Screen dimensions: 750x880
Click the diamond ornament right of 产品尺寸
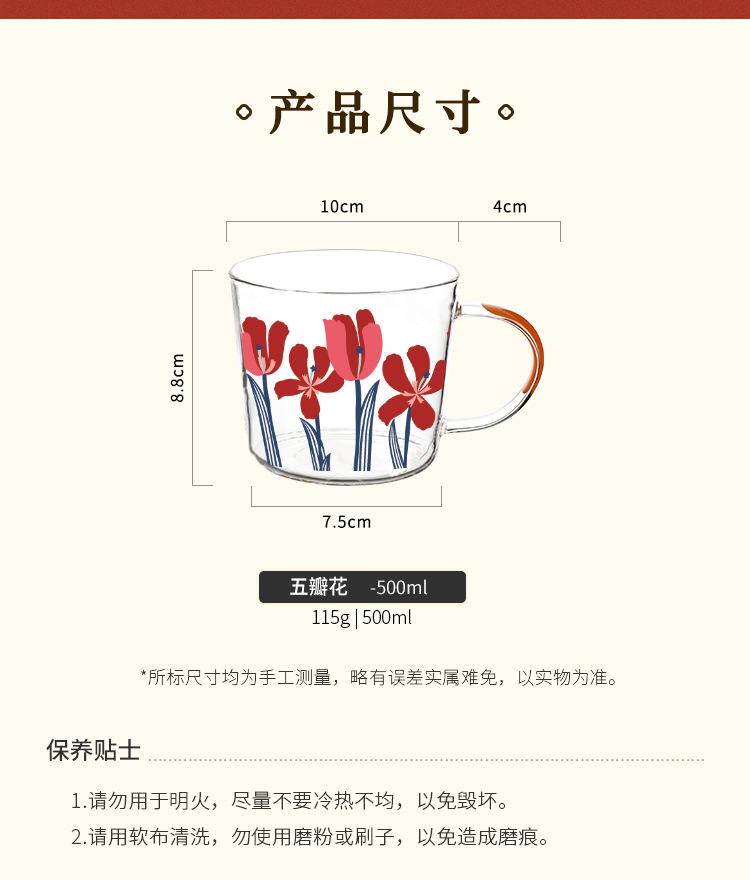(506, 112)
